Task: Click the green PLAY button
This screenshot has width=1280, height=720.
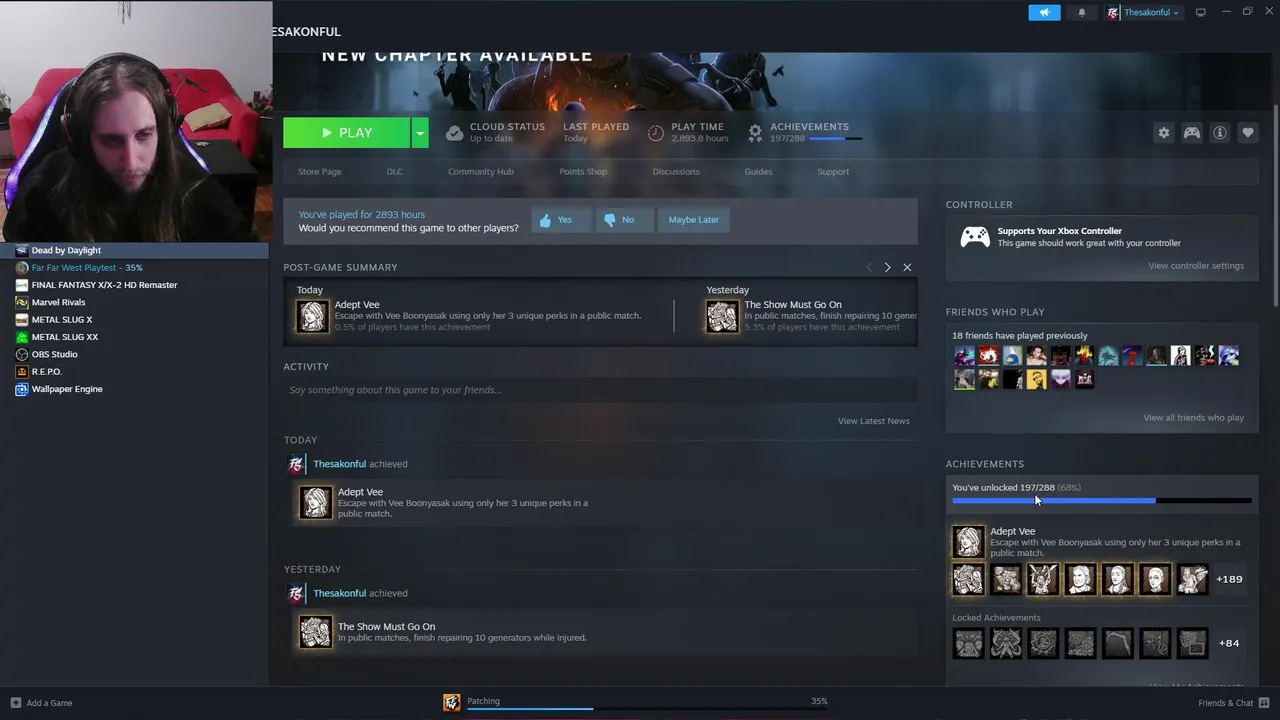Action: click(346, 132)
